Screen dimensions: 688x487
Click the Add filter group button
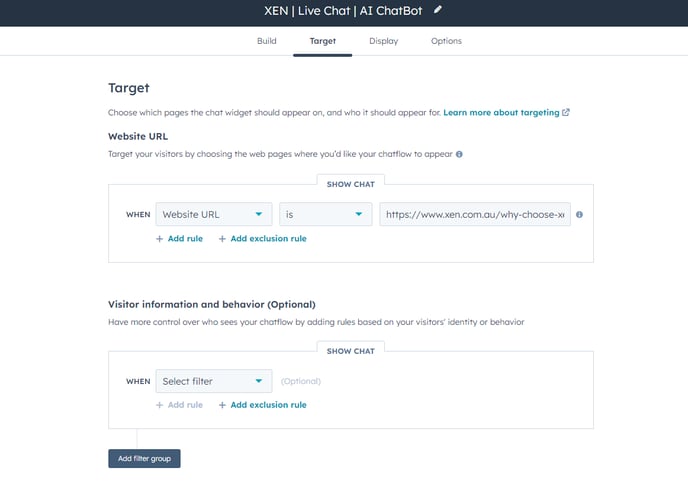tap(144, 458)
